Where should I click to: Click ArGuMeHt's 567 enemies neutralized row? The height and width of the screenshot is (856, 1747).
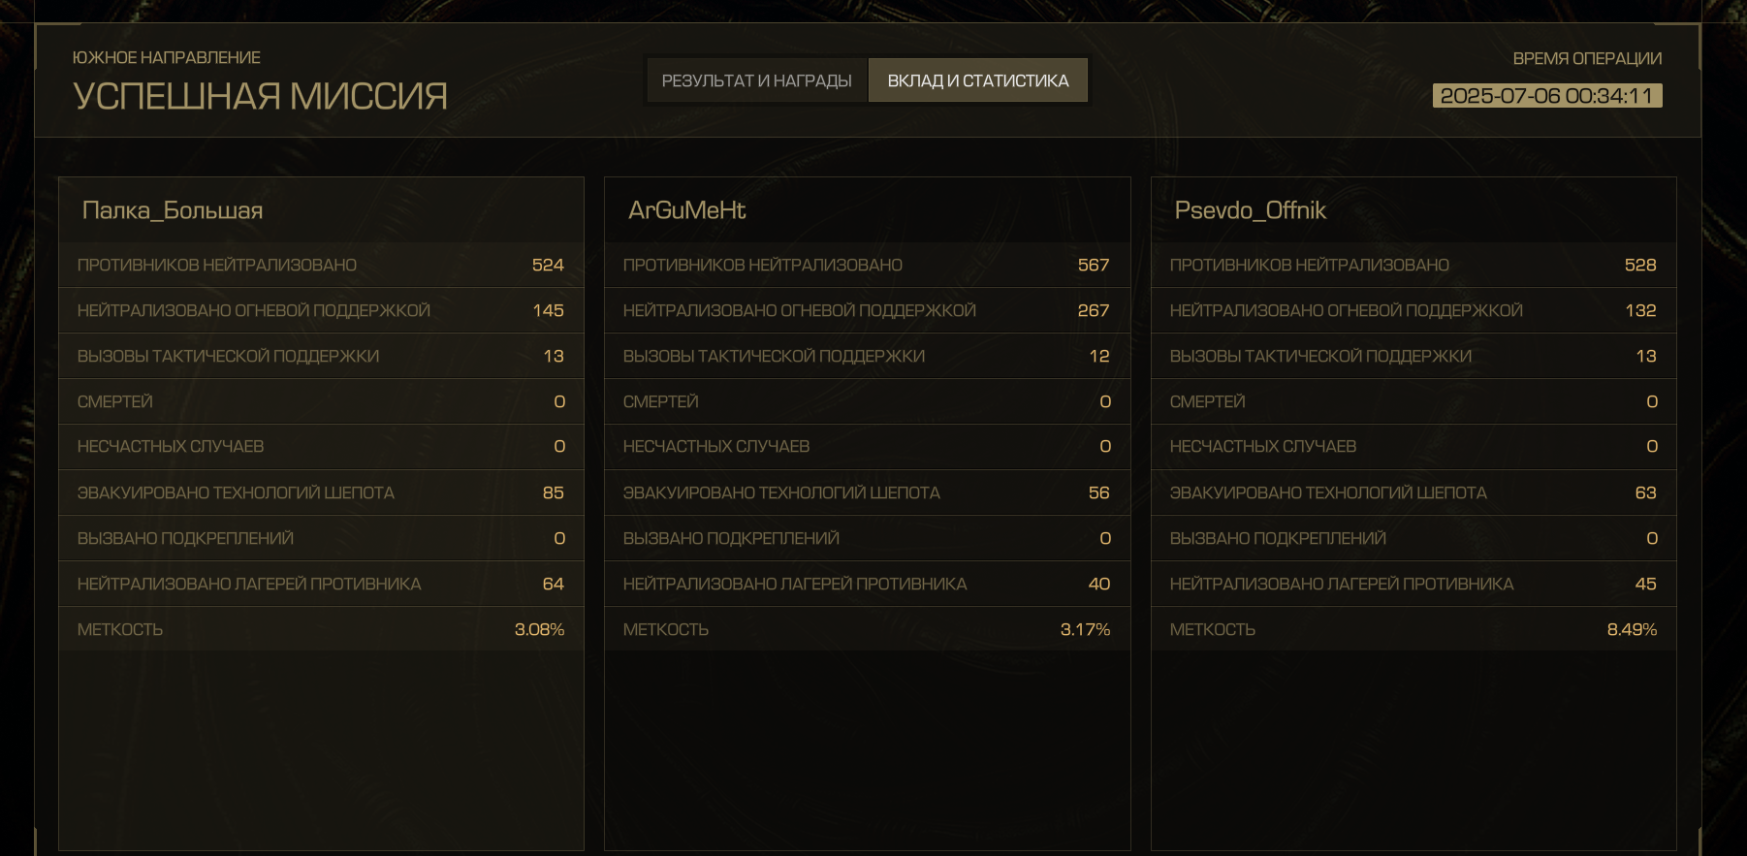pos(867,265)
